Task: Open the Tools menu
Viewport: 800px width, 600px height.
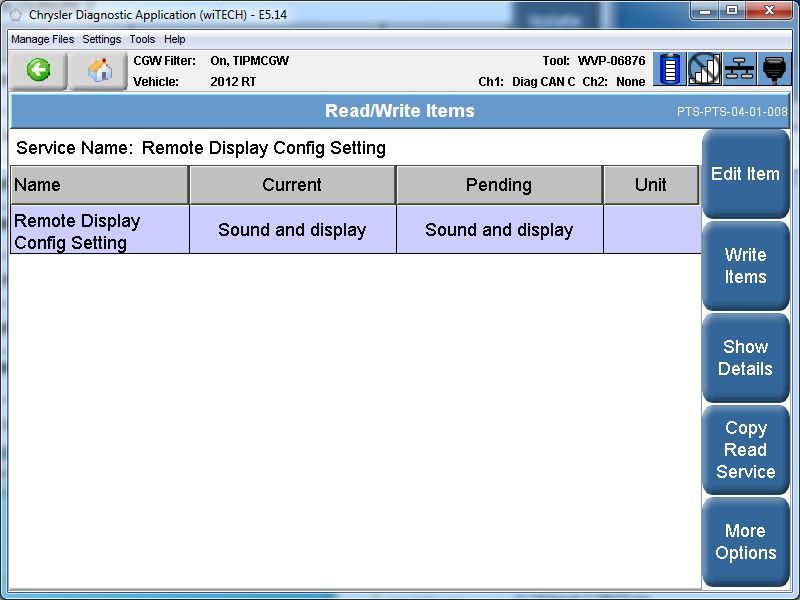Action: point(142,39)
